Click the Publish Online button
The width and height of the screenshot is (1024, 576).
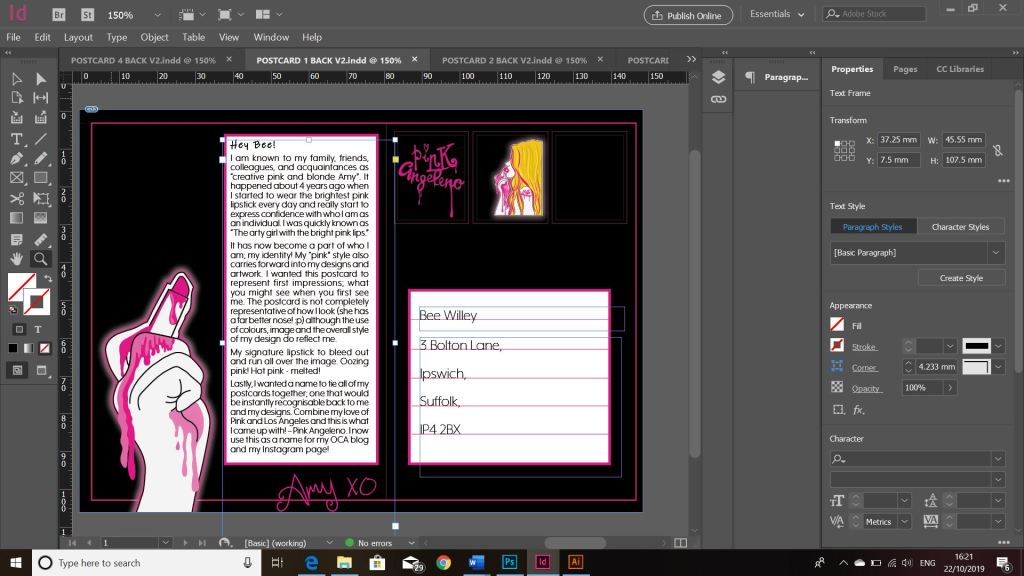point(687,15)
